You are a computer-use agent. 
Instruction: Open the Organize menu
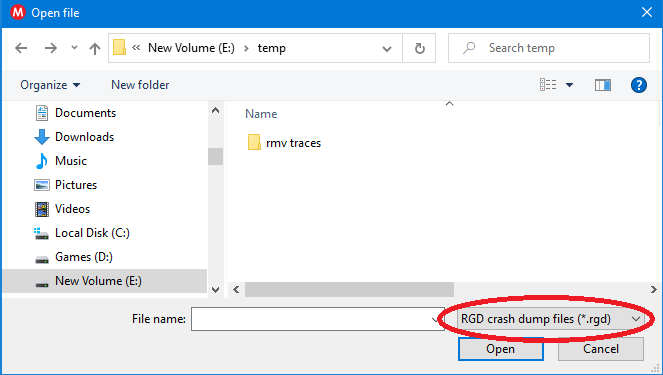coord(50,85)
